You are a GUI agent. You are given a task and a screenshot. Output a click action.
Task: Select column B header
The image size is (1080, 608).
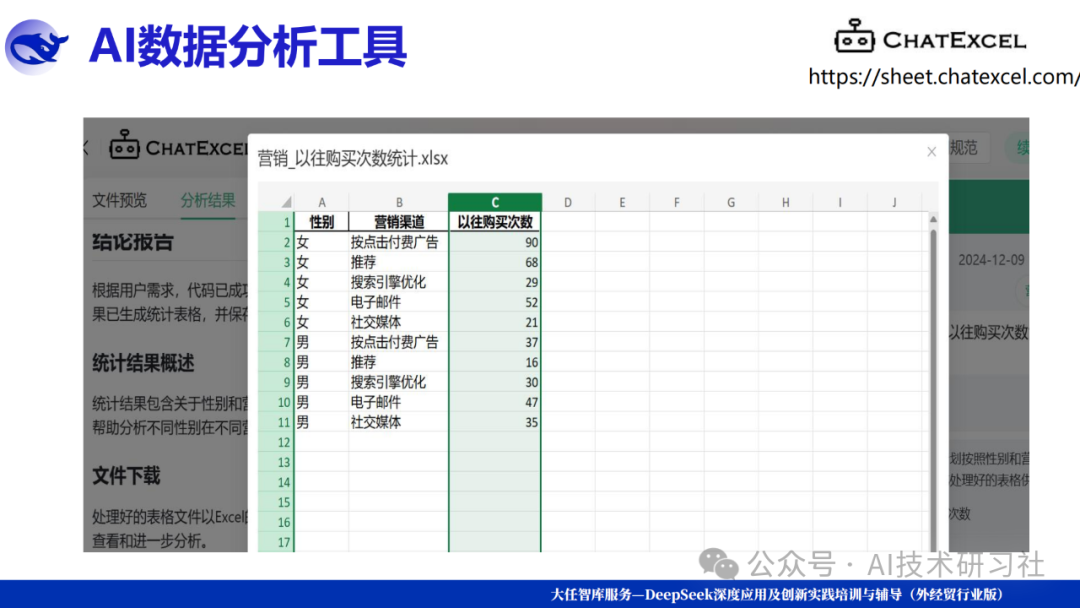click(398, 202)
